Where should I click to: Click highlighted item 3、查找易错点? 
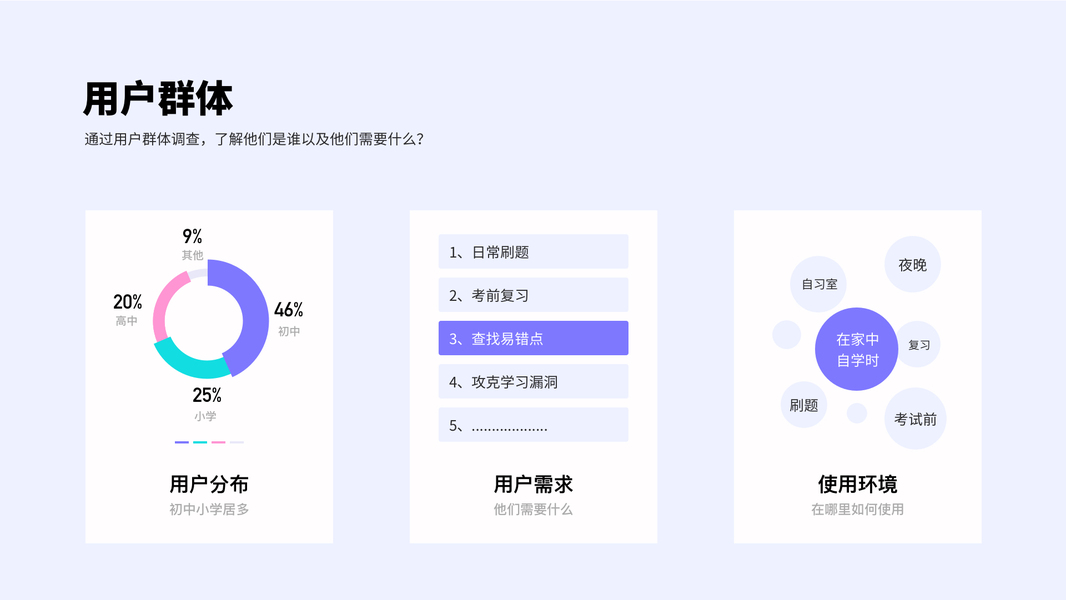pyautogui.click(x=533, y=338)
